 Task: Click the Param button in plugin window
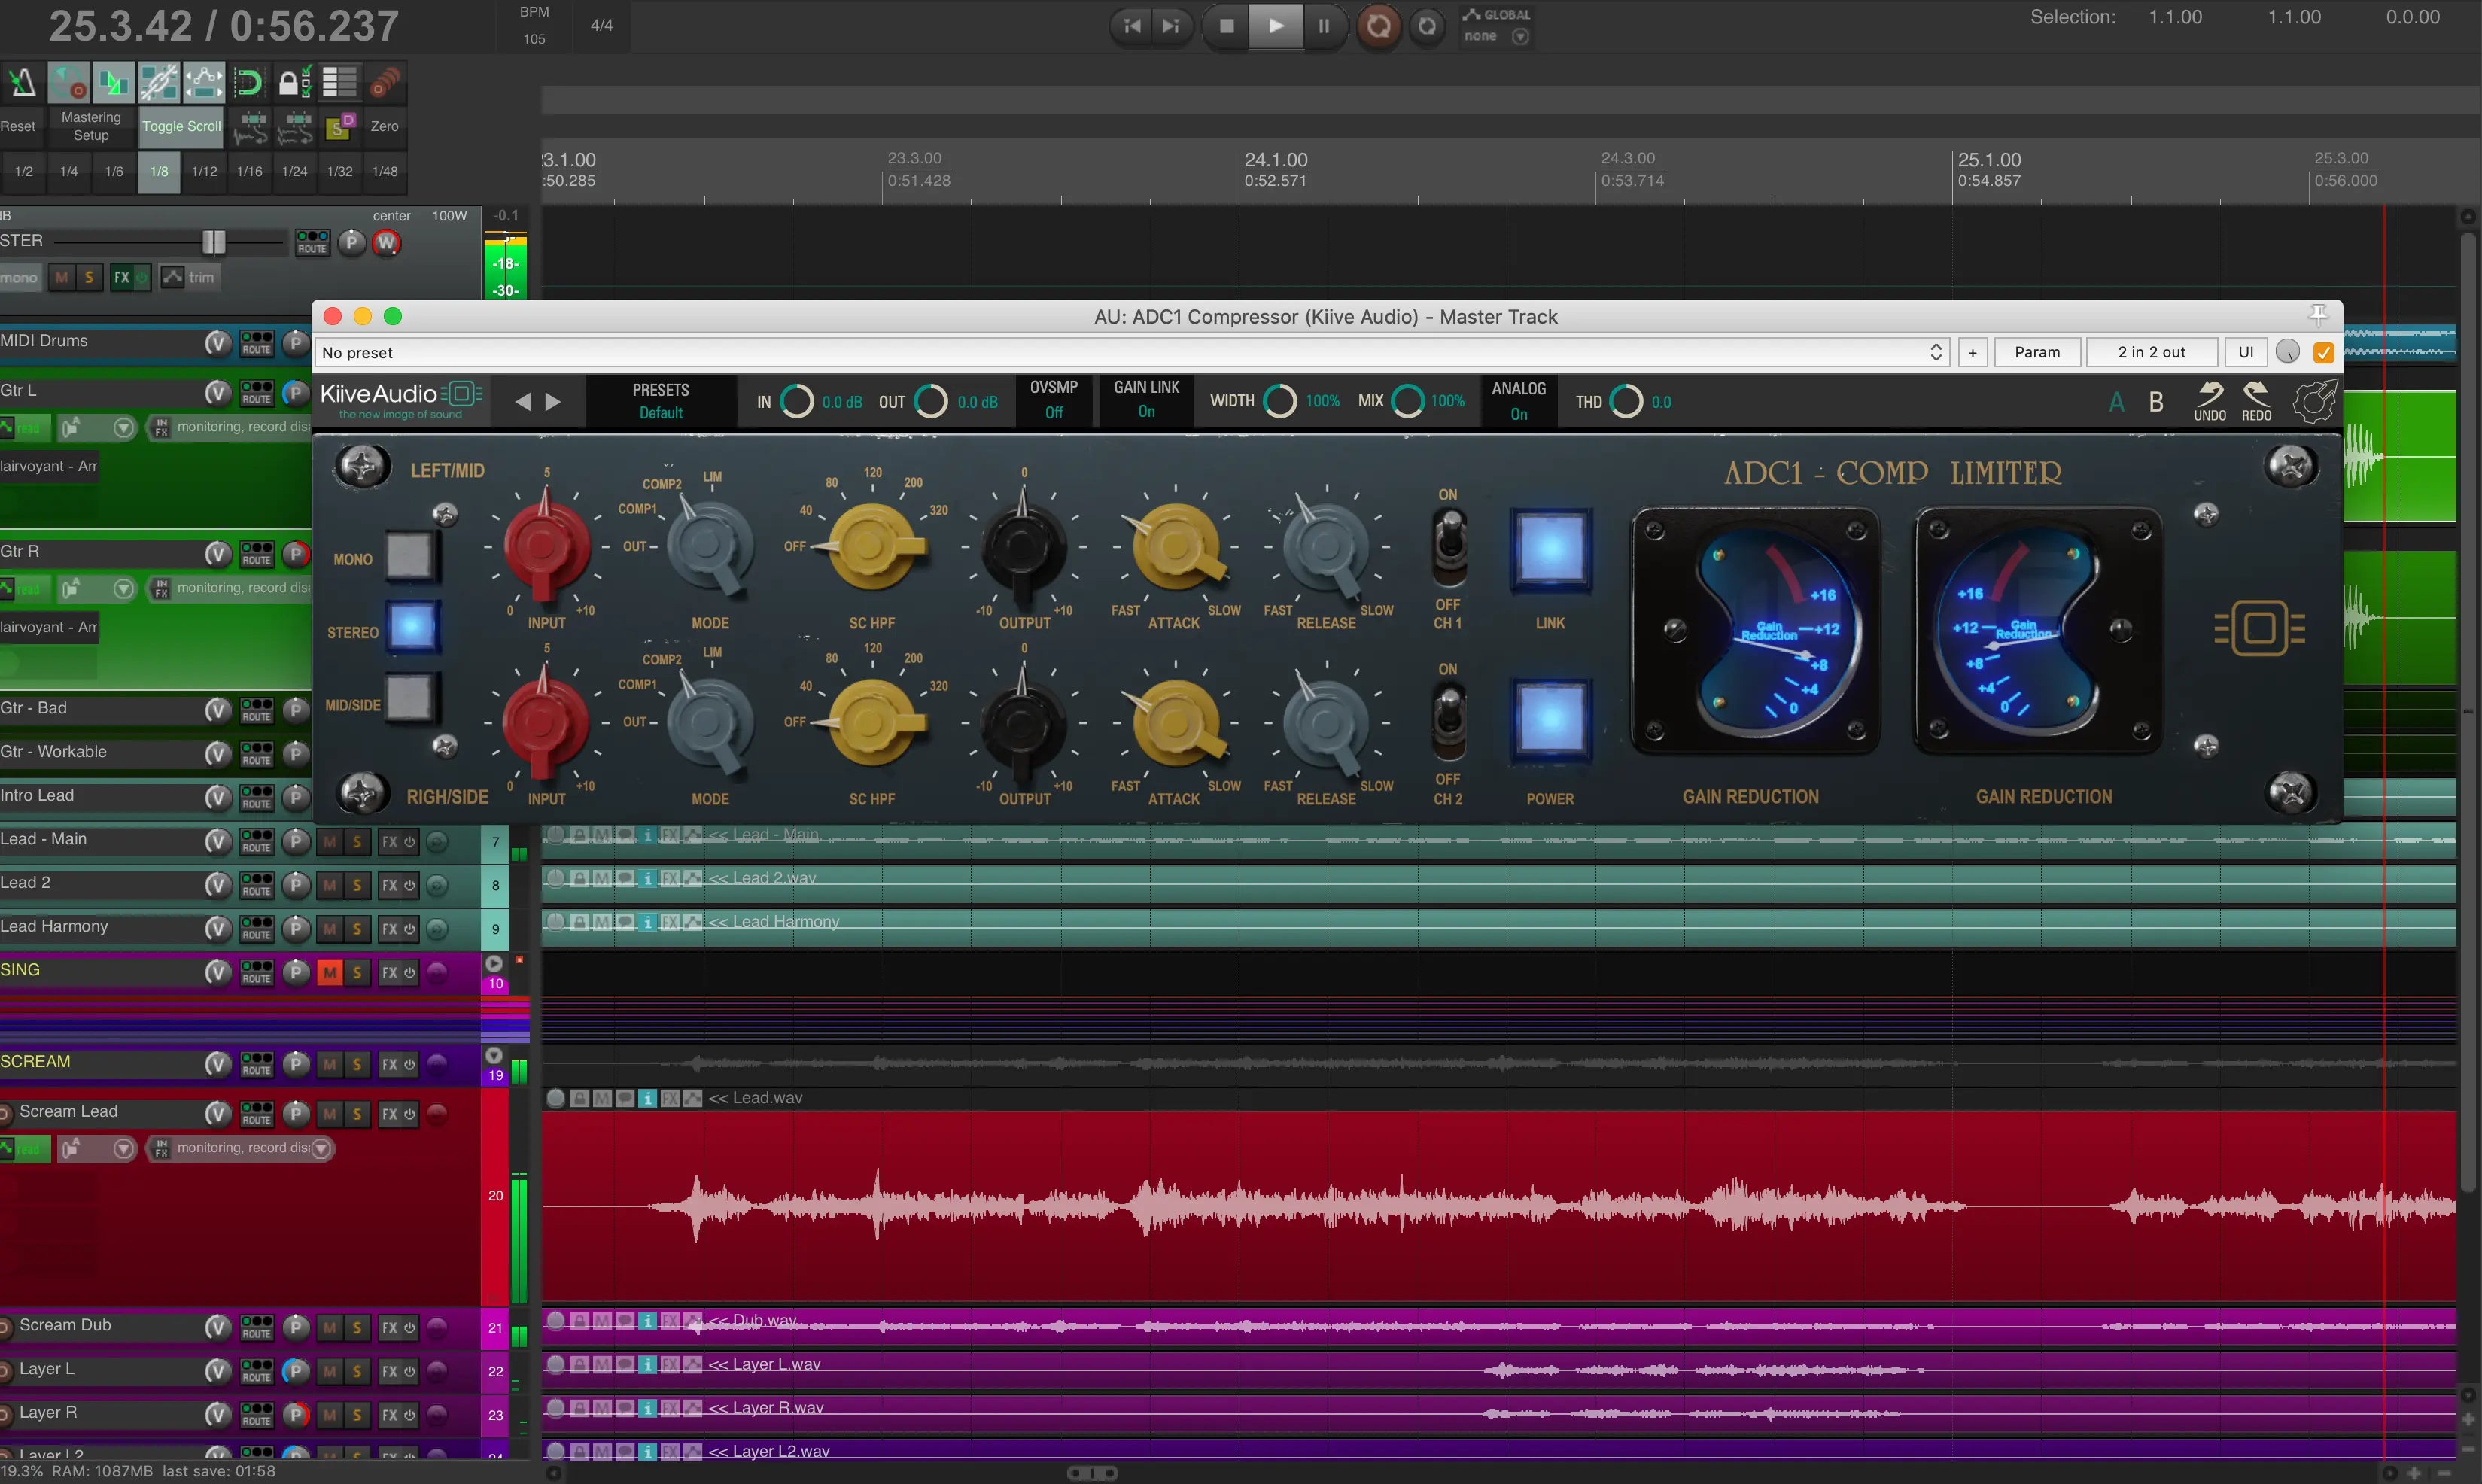coord(2037,352)
